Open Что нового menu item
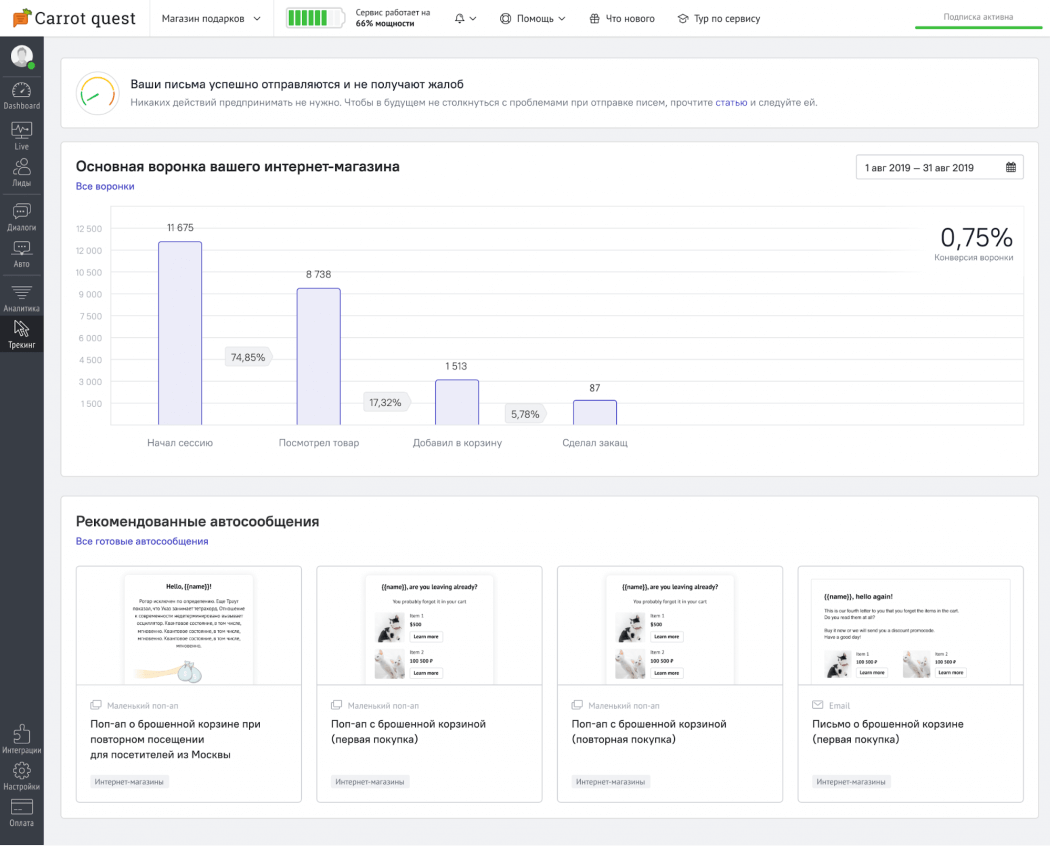Viewport: 1050px width, 846px height. [x=622, y=18]
